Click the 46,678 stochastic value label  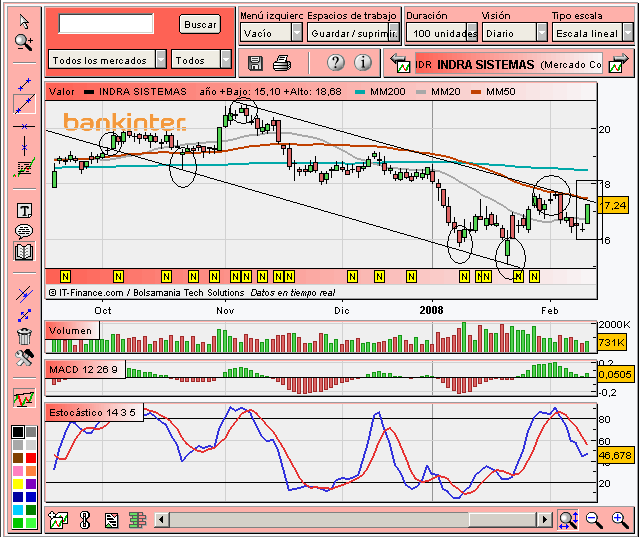(616, 455)
